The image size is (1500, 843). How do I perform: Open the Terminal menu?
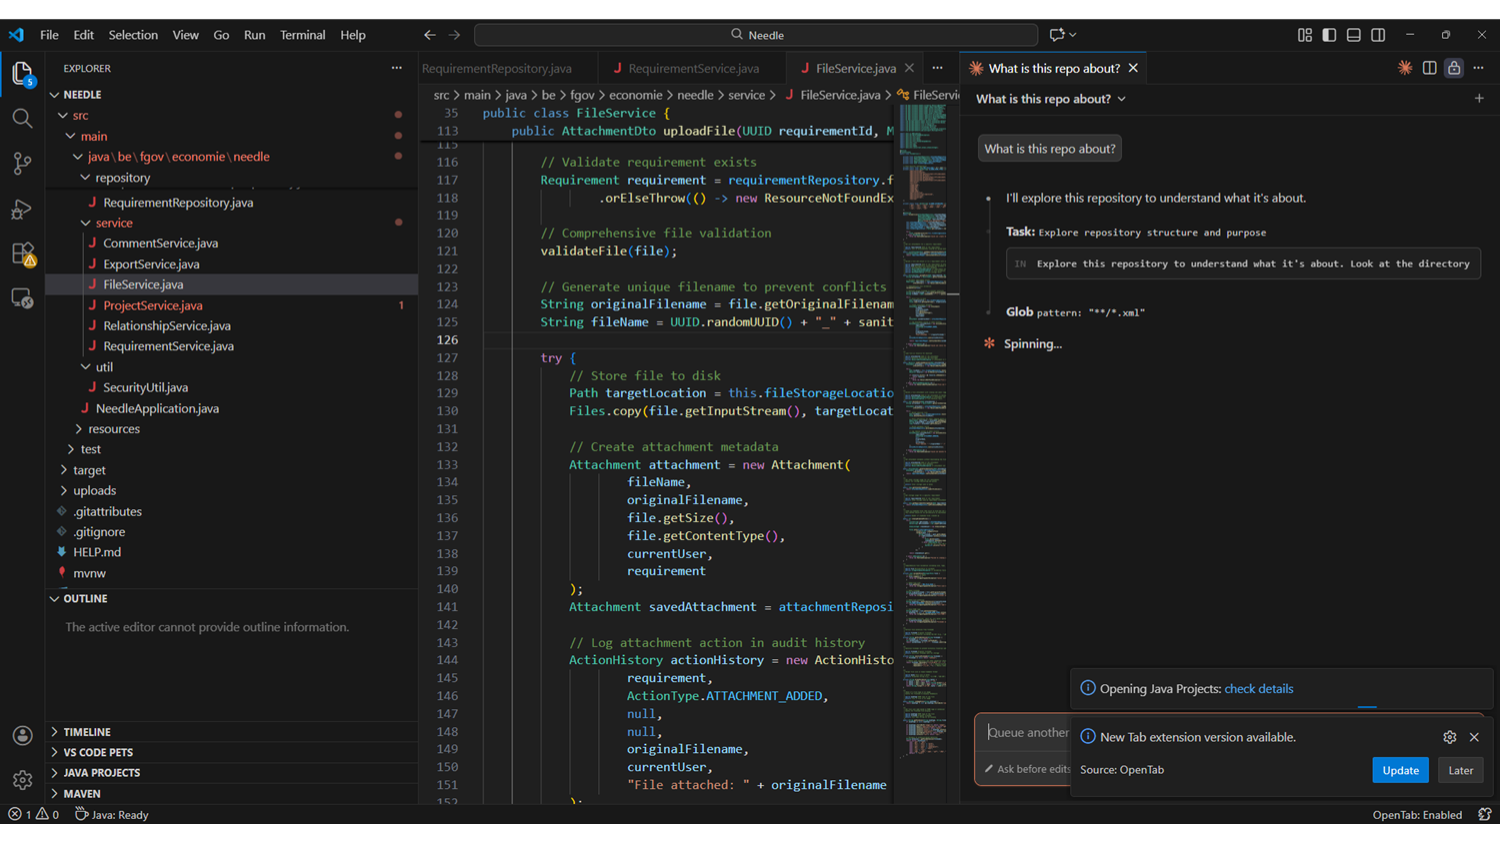click(x=302, y=35)
